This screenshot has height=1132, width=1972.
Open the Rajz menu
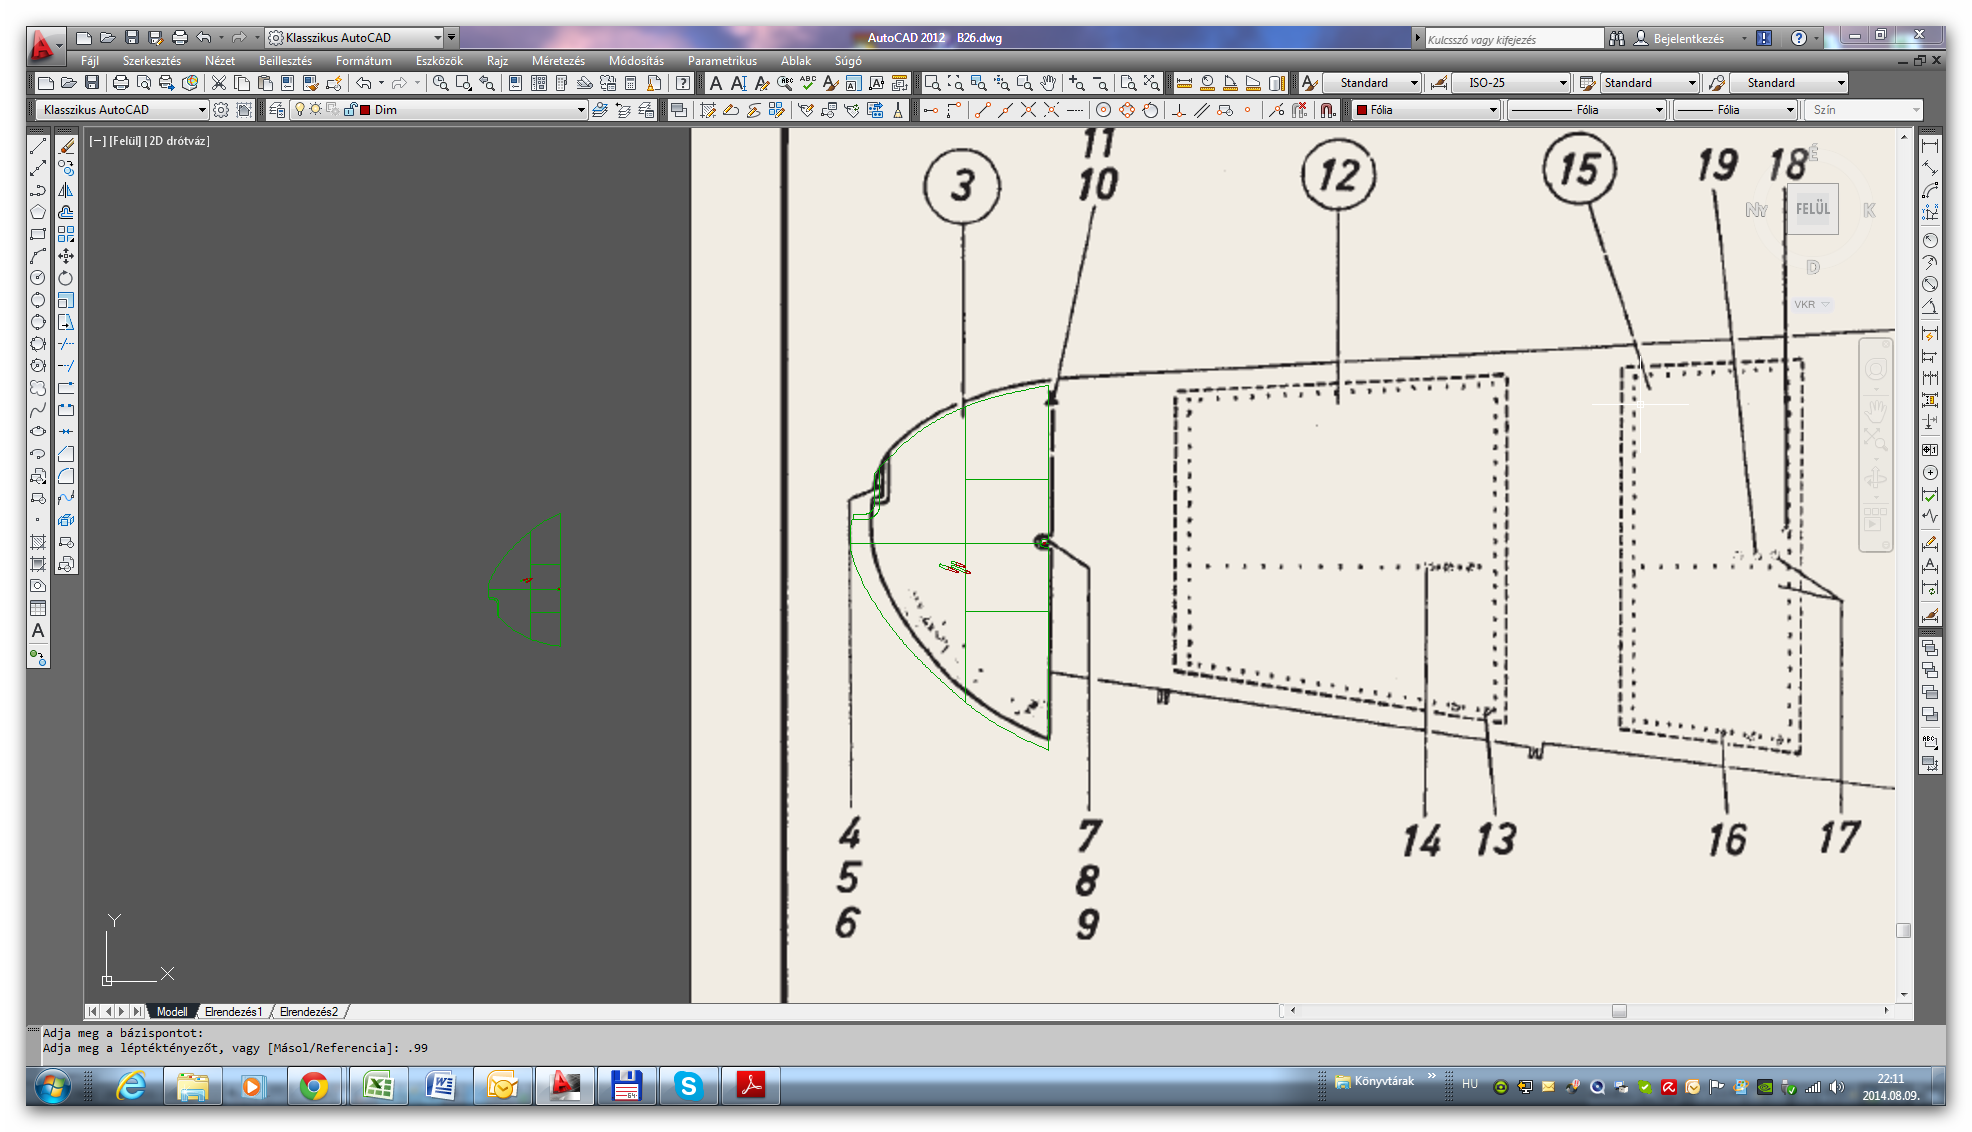tap(497, 61)
